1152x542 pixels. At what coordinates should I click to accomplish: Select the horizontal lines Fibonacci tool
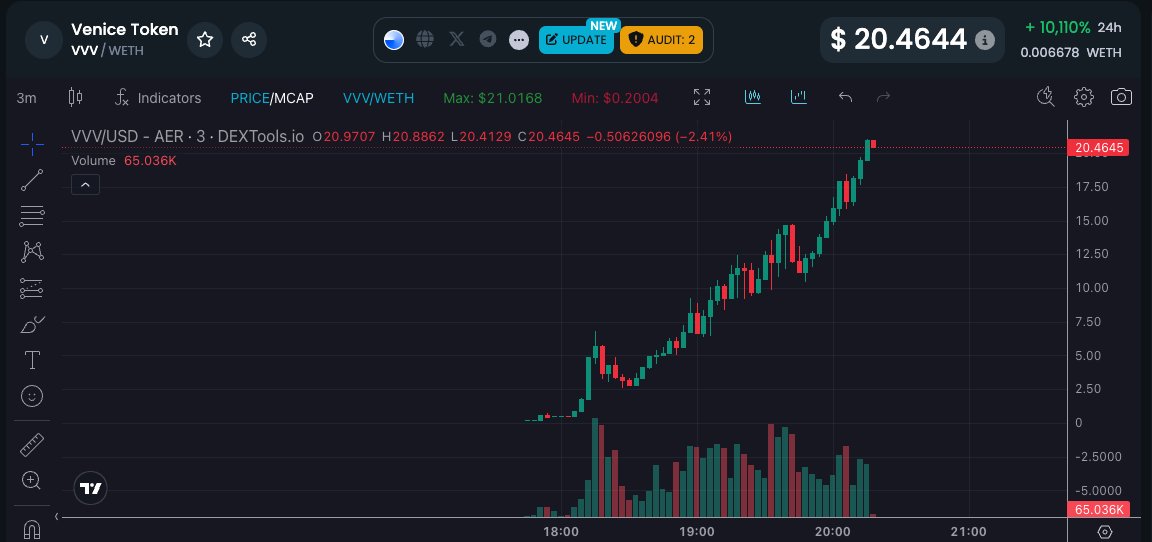point(32,216)
